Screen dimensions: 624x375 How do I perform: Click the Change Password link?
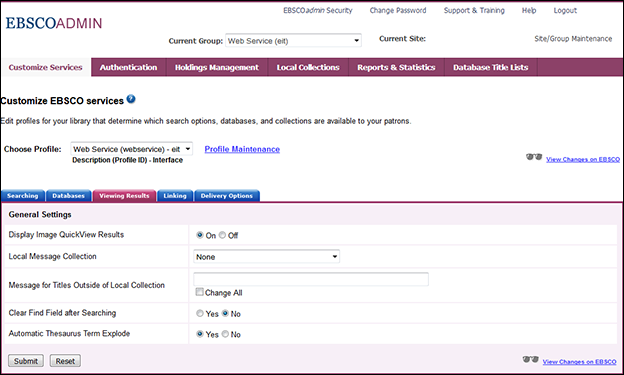coord(398,10)
